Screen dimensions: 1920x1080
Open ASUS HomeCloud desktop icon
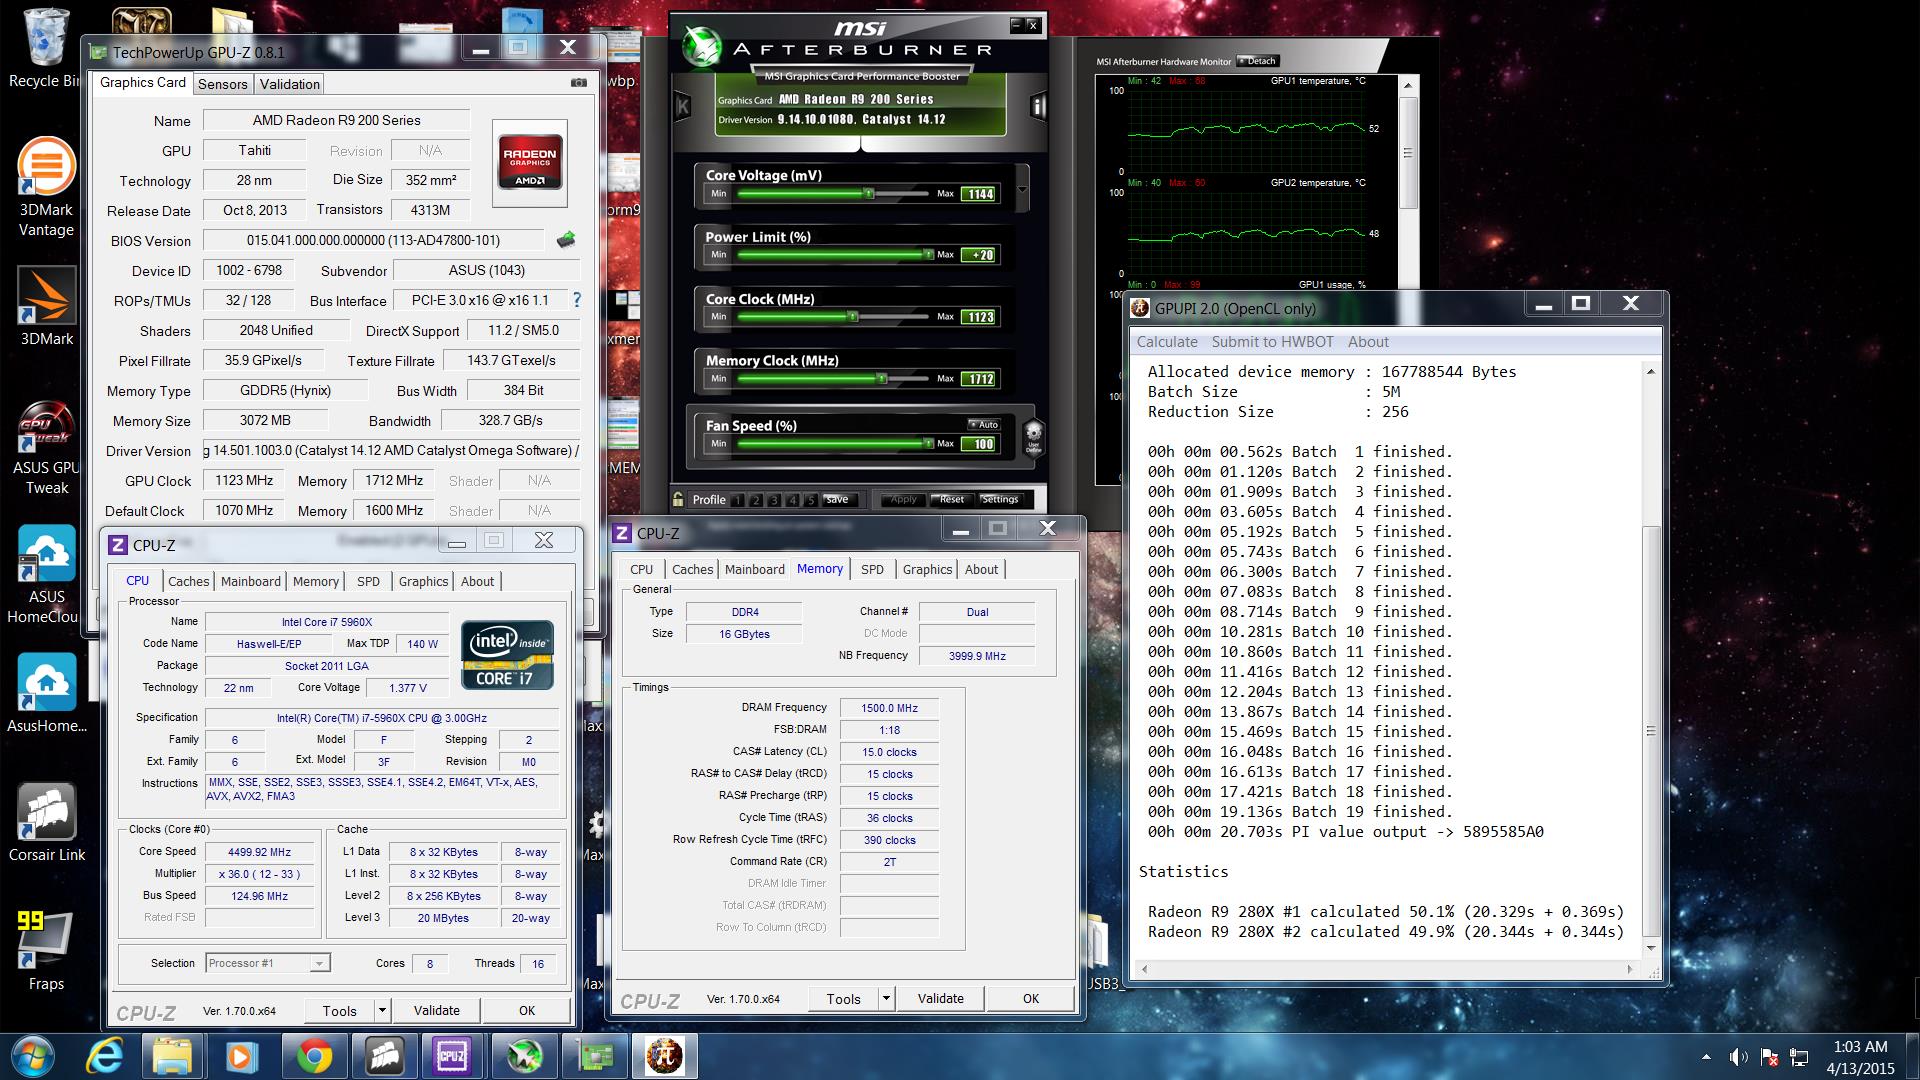tap(46, 576)
